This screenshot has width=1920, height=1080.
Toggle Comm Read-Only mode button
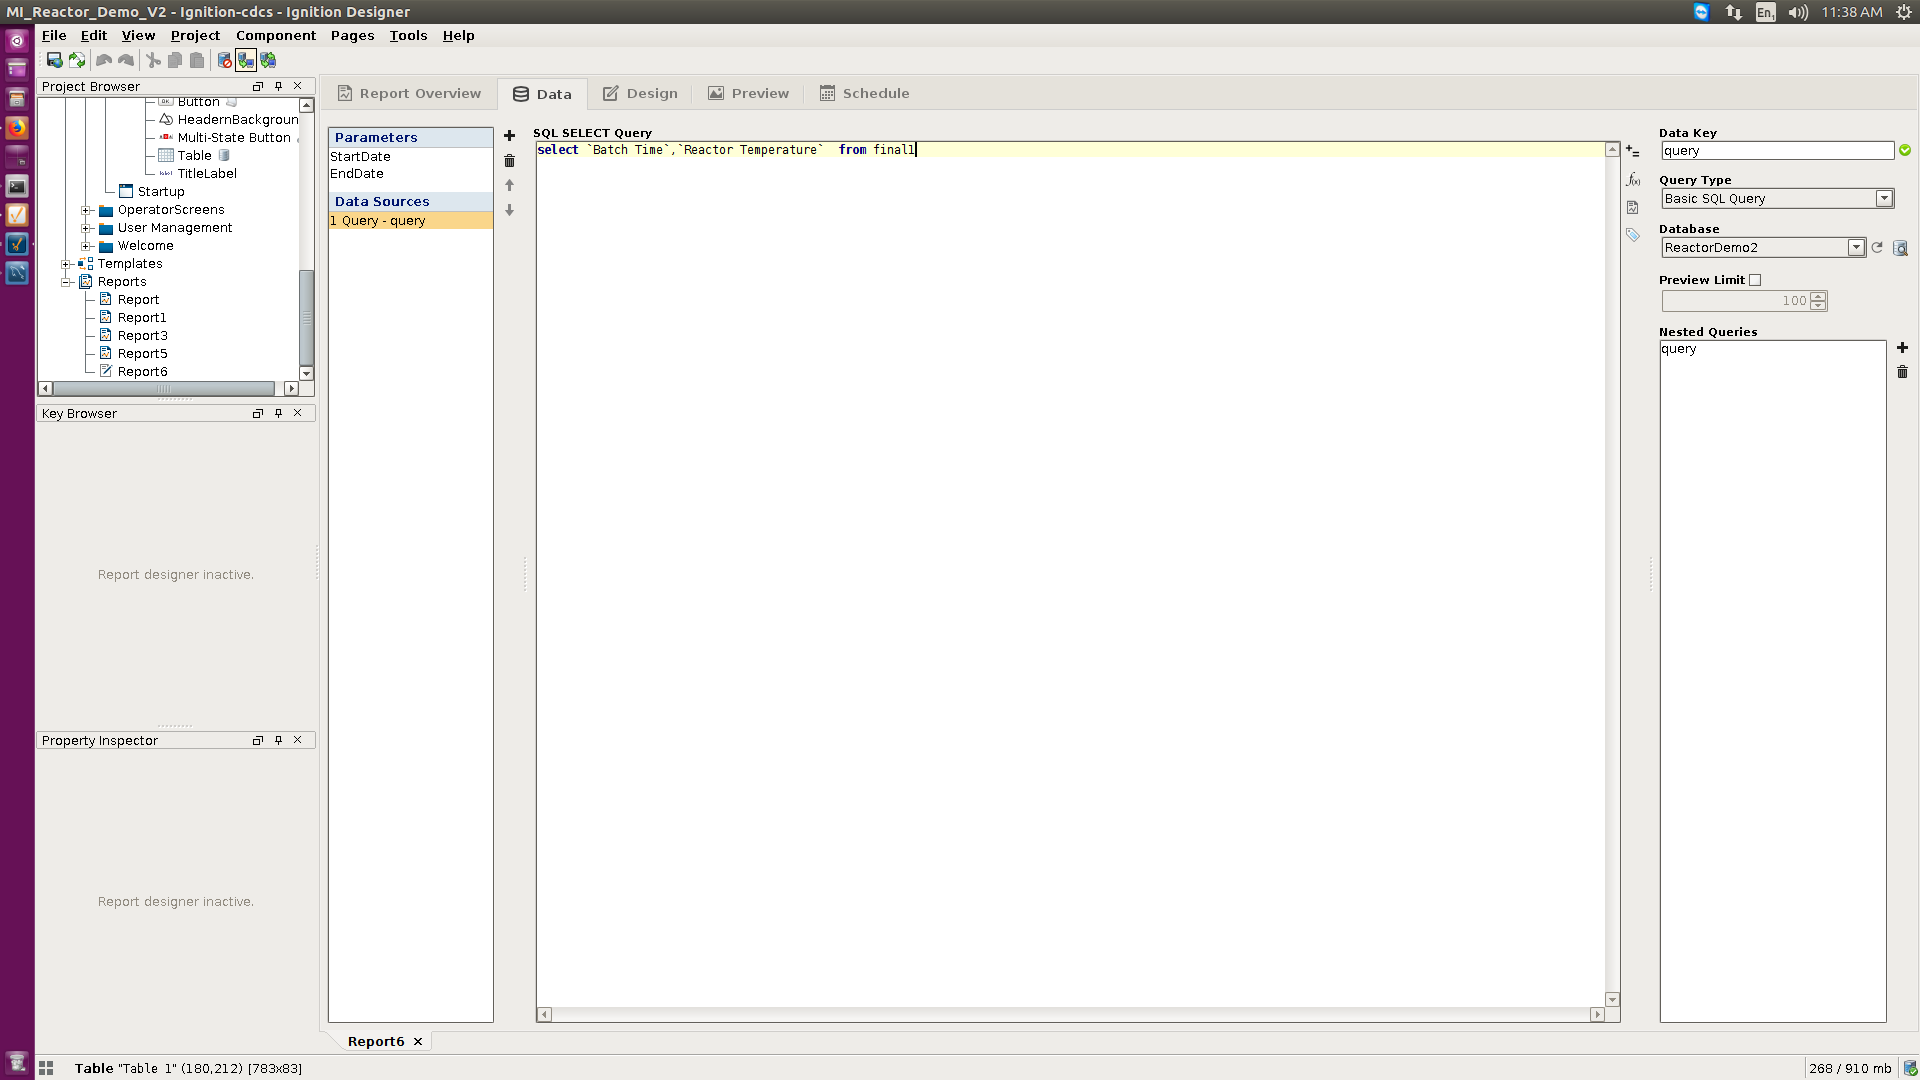click(246, 61)
